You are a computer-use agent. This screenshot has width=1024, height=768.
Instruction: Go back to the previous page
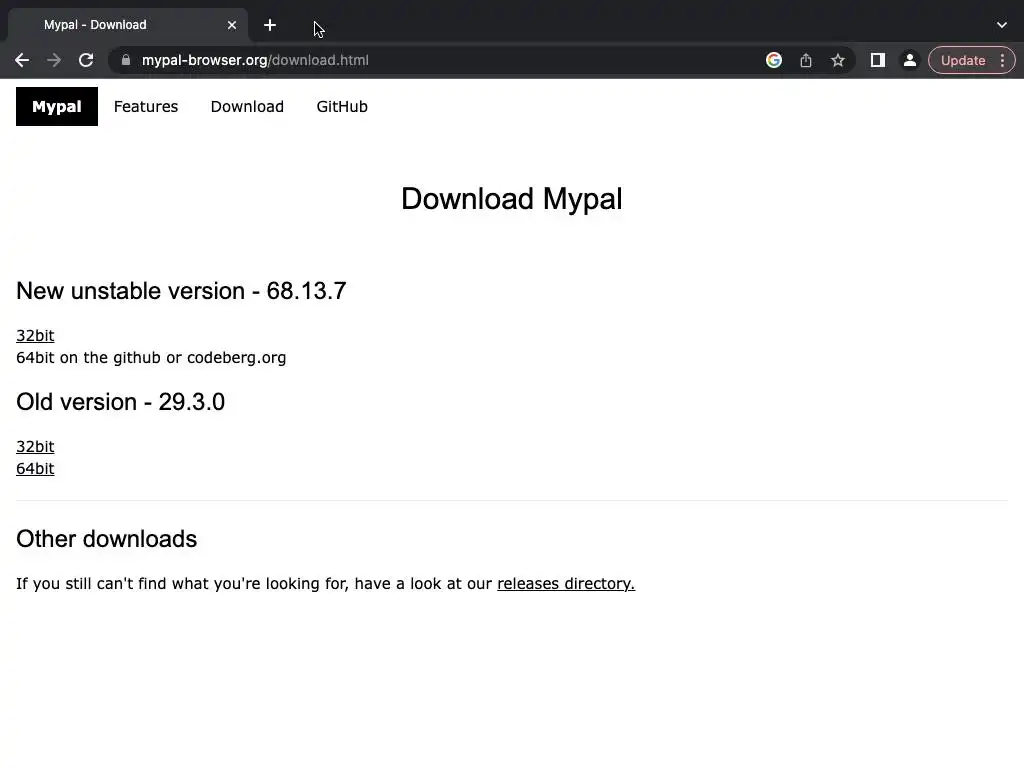[x=22, y=60]
